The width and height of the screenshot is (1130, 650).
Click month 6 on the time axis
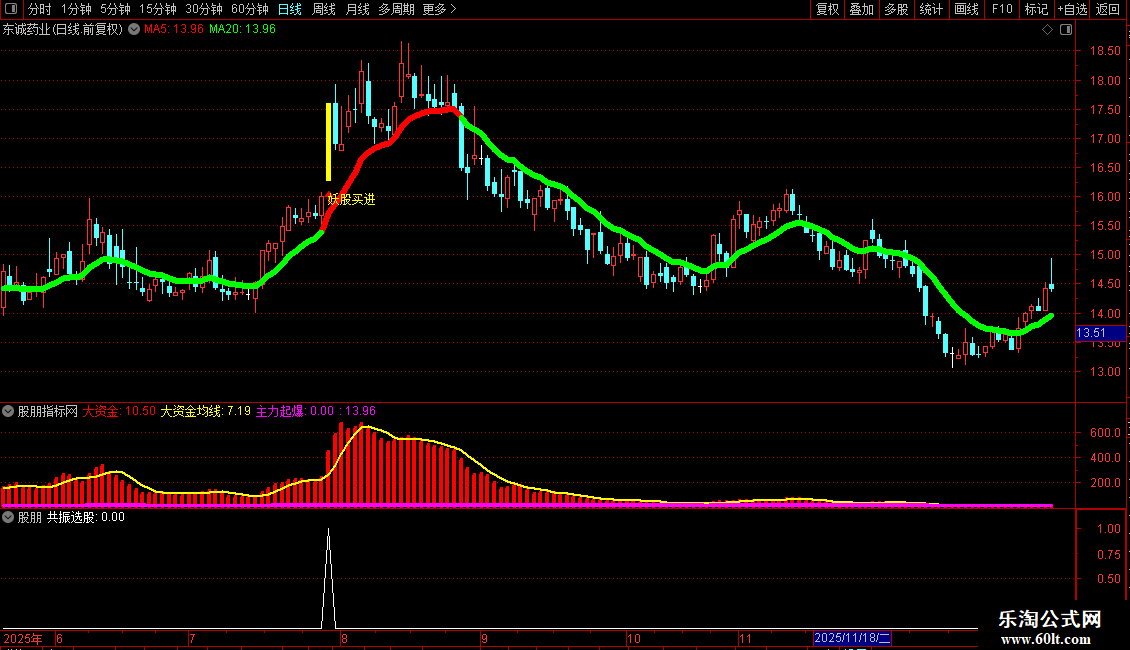pos(59,638)
